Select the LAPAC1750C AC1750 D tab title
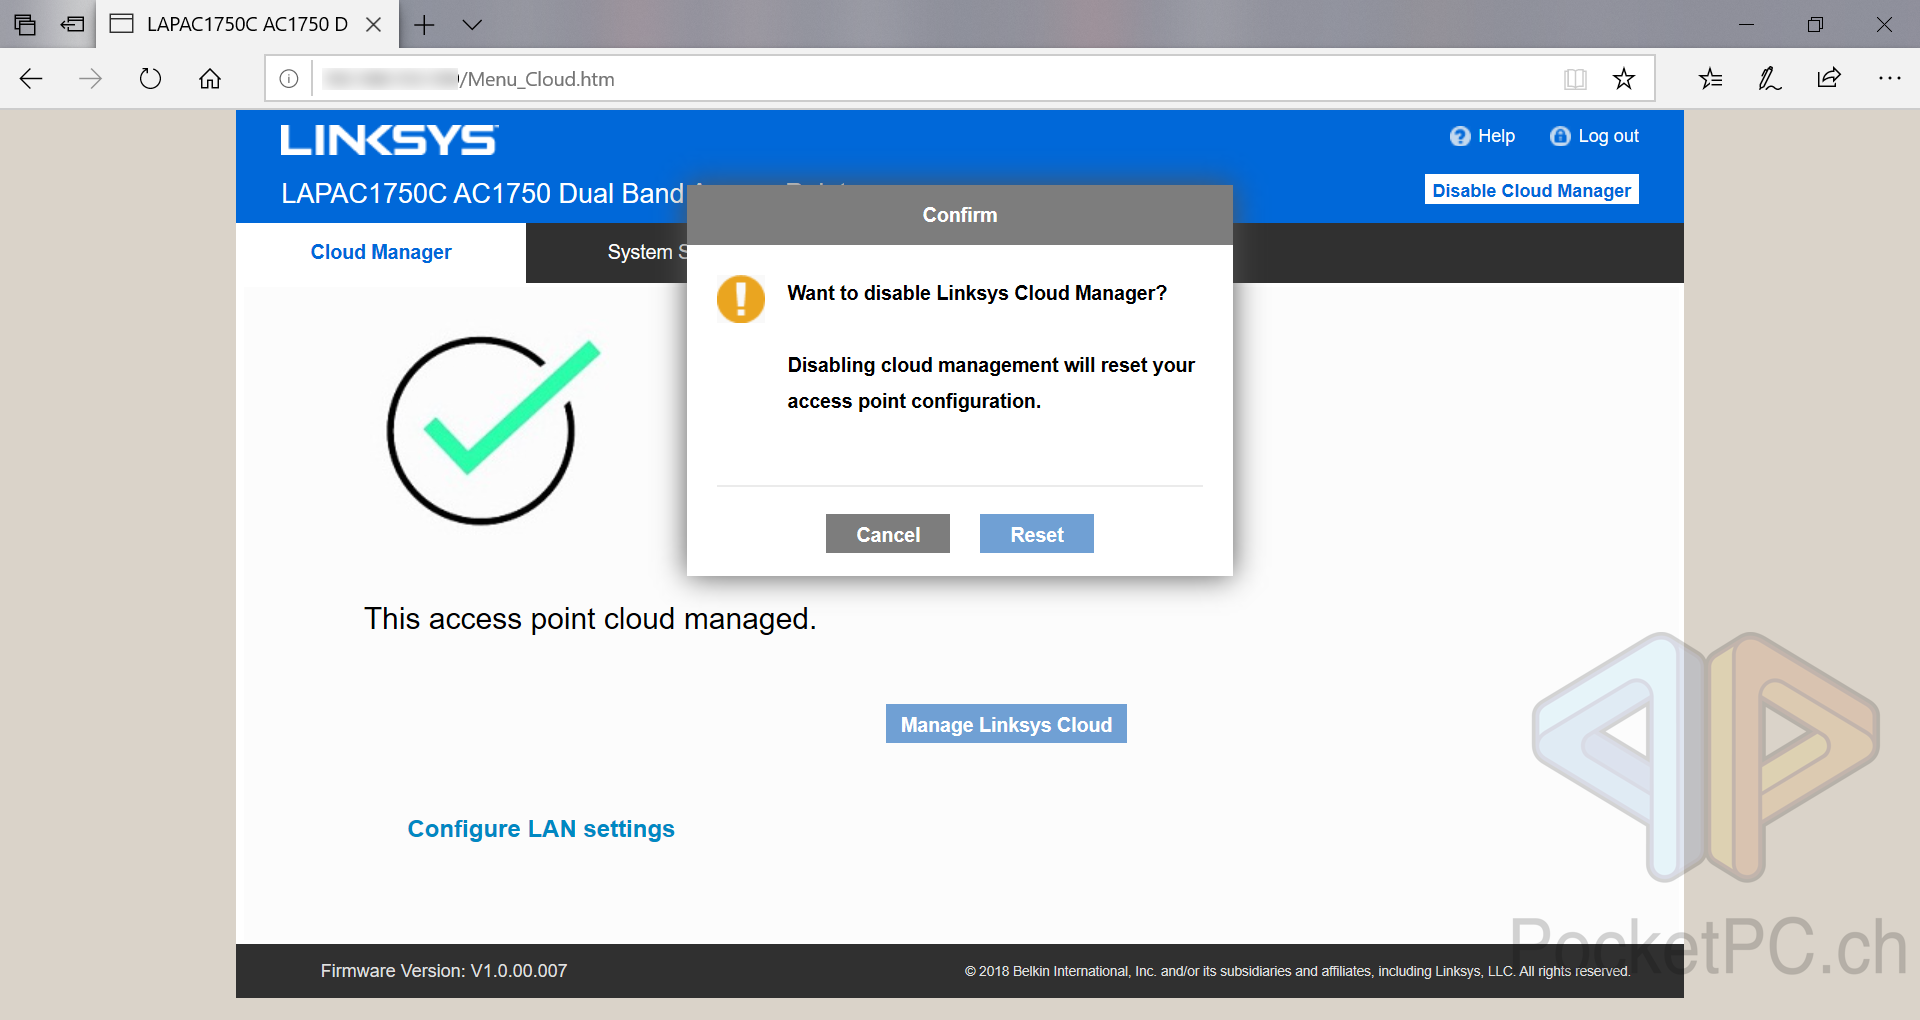1920x1020 pixels. click(247, 25)
